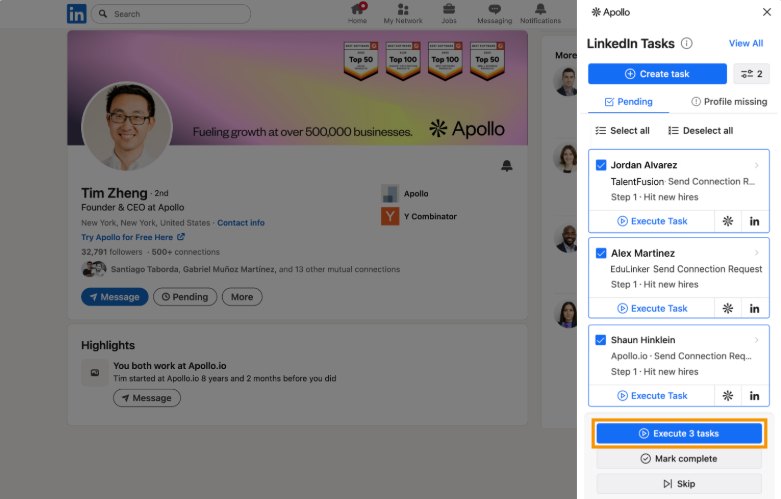Open the Jobs nav item
The height and width of the screenshot is (499, 781).
(x=449, y=13)
